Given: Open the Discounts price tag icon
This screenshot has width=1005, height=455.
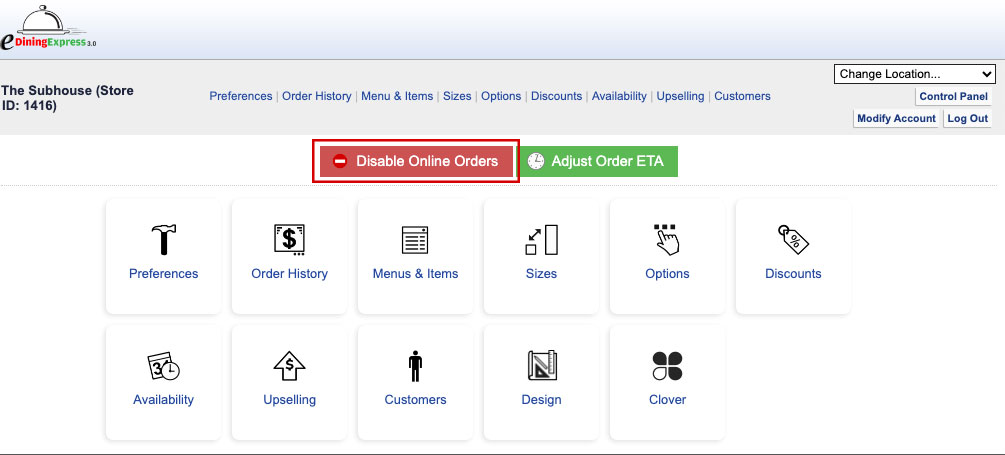Looking at the screenshot, I should [793, 240].
